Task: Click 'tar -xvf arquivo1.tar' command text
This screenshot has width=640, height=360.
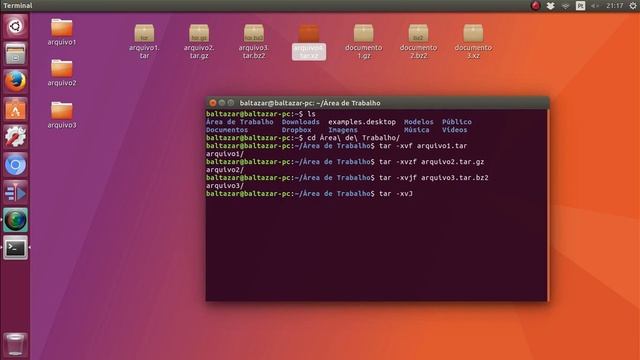Action: (x=423, y=146)
